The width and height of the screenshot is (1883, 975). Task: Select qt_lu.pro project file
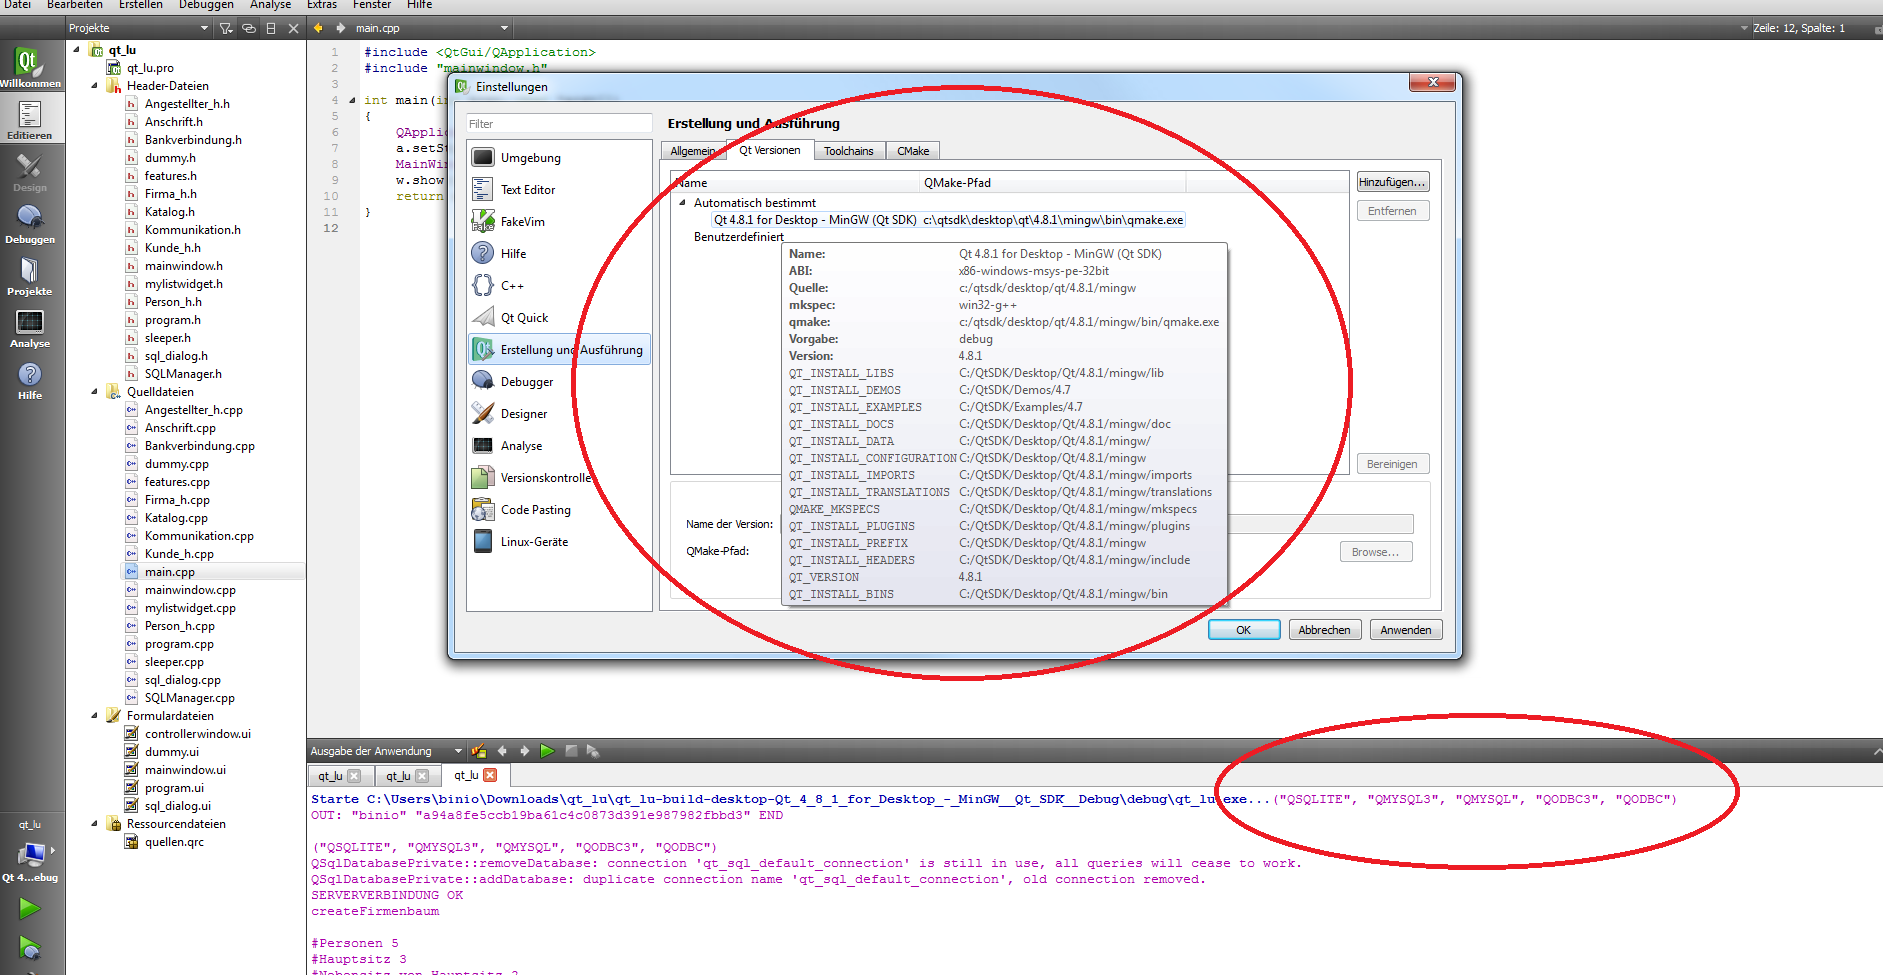150,68
